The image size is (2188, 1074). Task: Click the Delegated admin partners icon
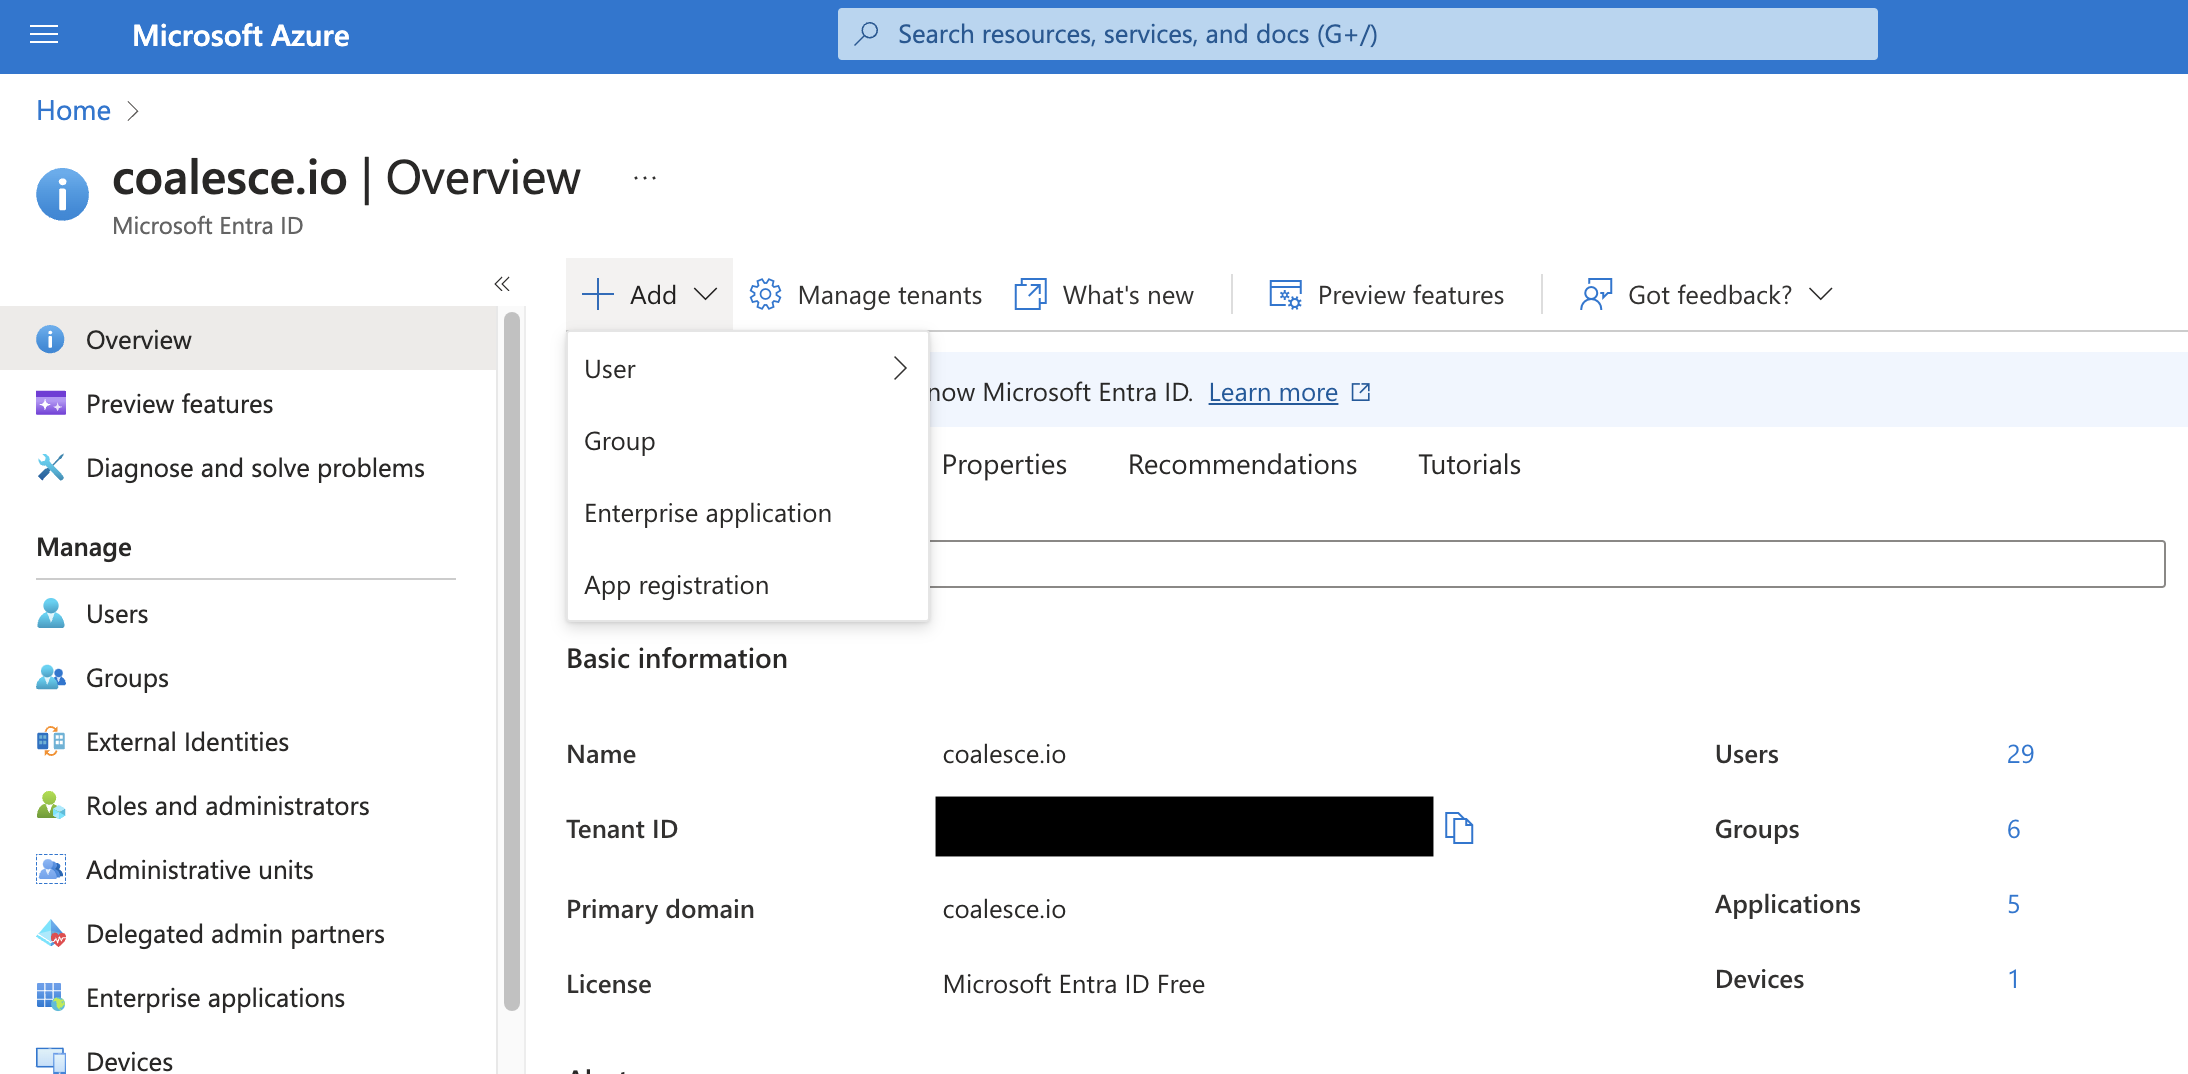[x=50, y=933]
